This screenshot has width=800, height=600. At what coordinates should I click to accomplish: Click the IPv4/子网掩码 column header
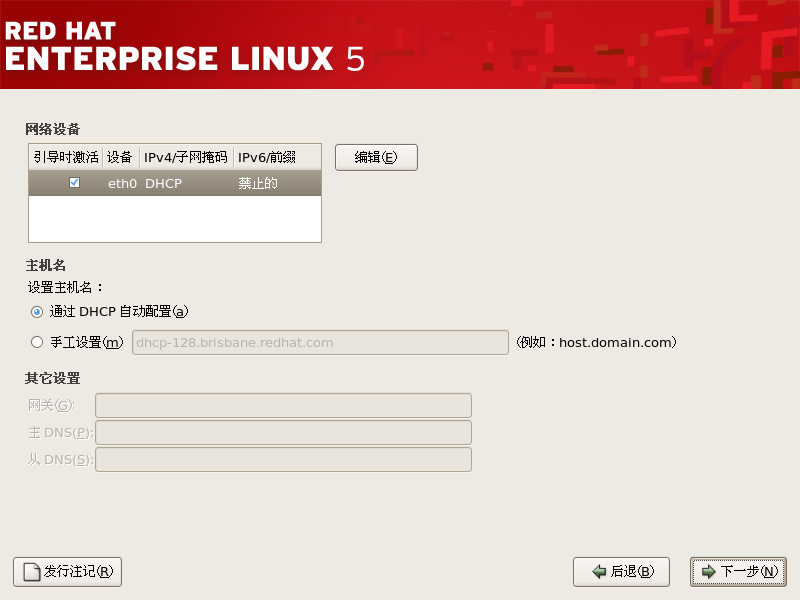tap(186, 157)
